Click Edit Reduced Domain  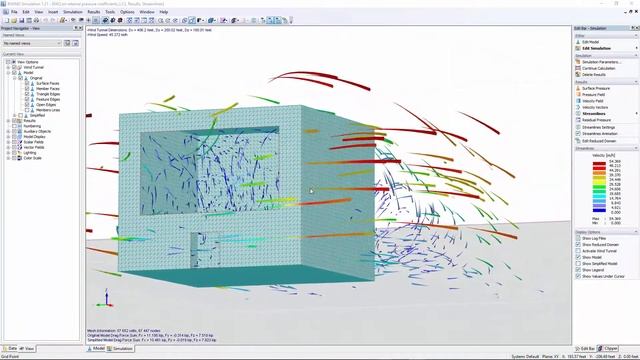[599, 141]
